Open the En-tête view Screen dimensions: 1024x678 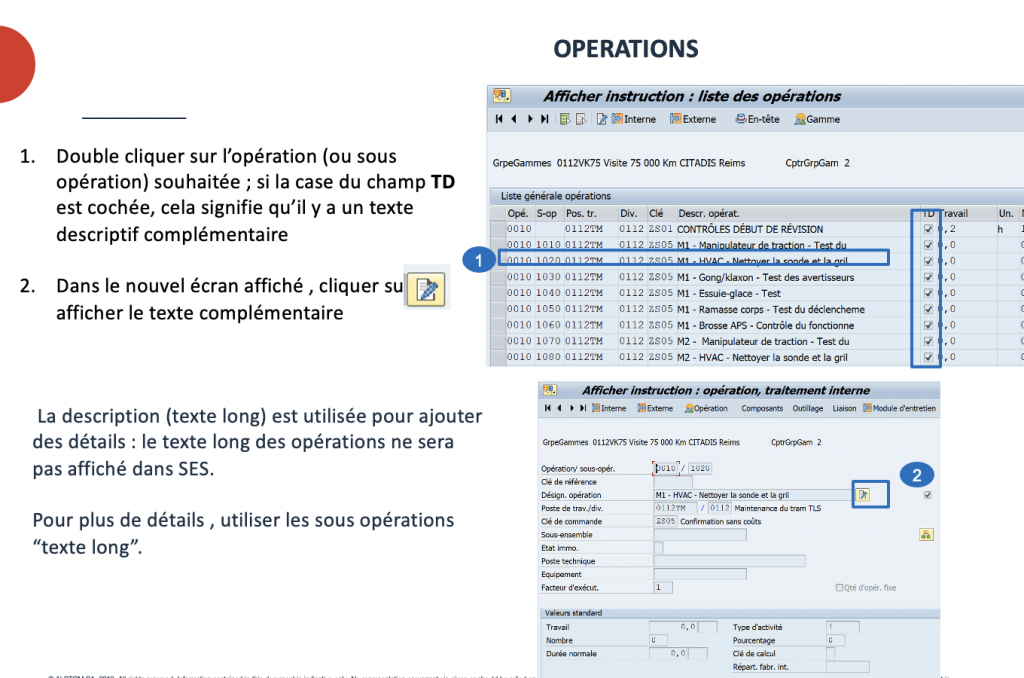757,119
